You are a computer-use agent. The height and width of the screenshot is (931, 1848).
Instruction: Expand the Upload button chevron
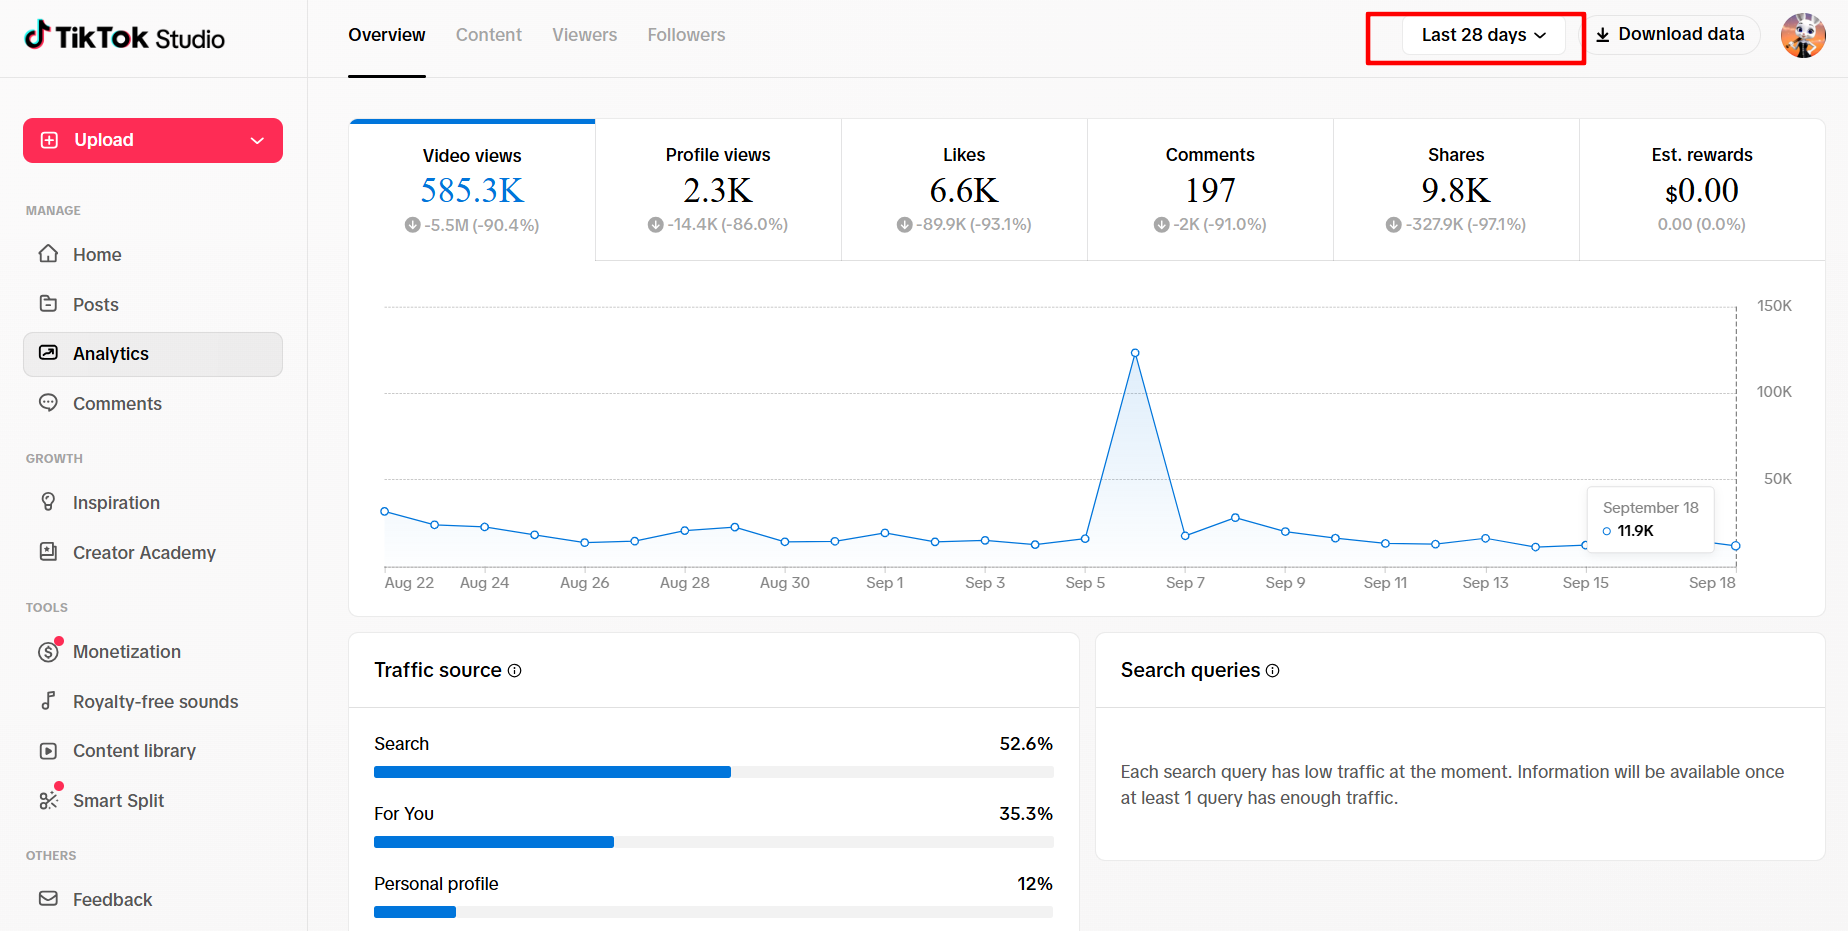pyautogui.click(x=257, y=141)
